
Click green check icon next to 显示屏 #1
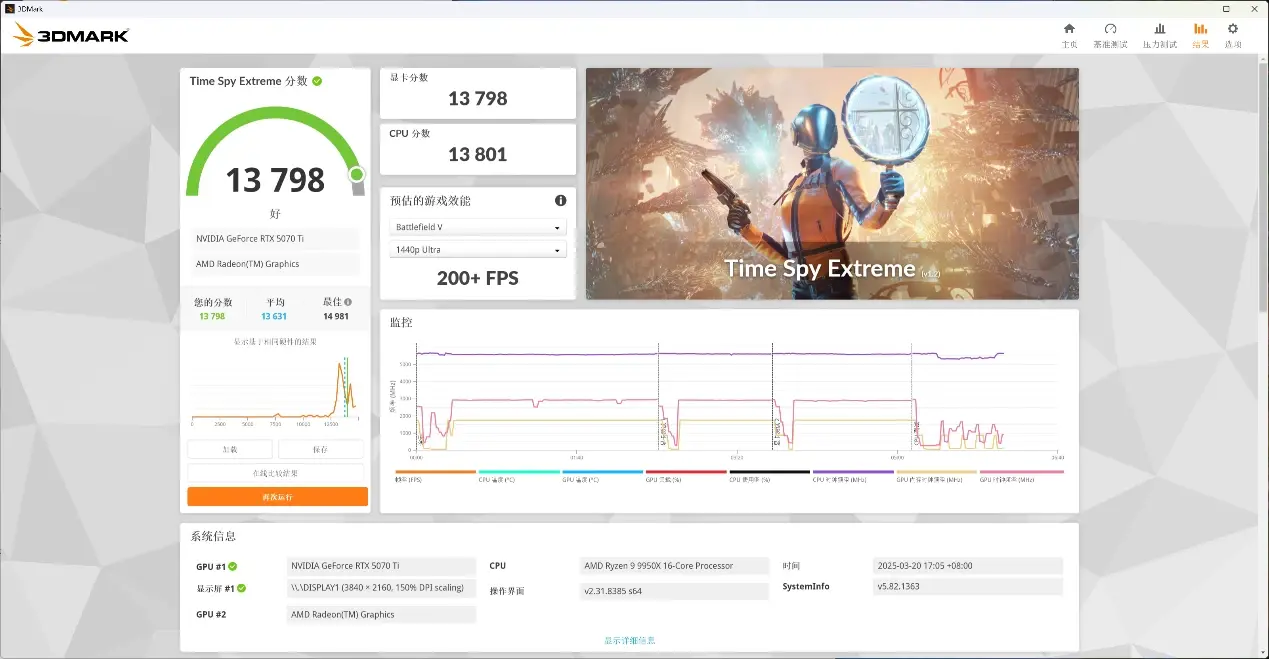tap(241, 588)
